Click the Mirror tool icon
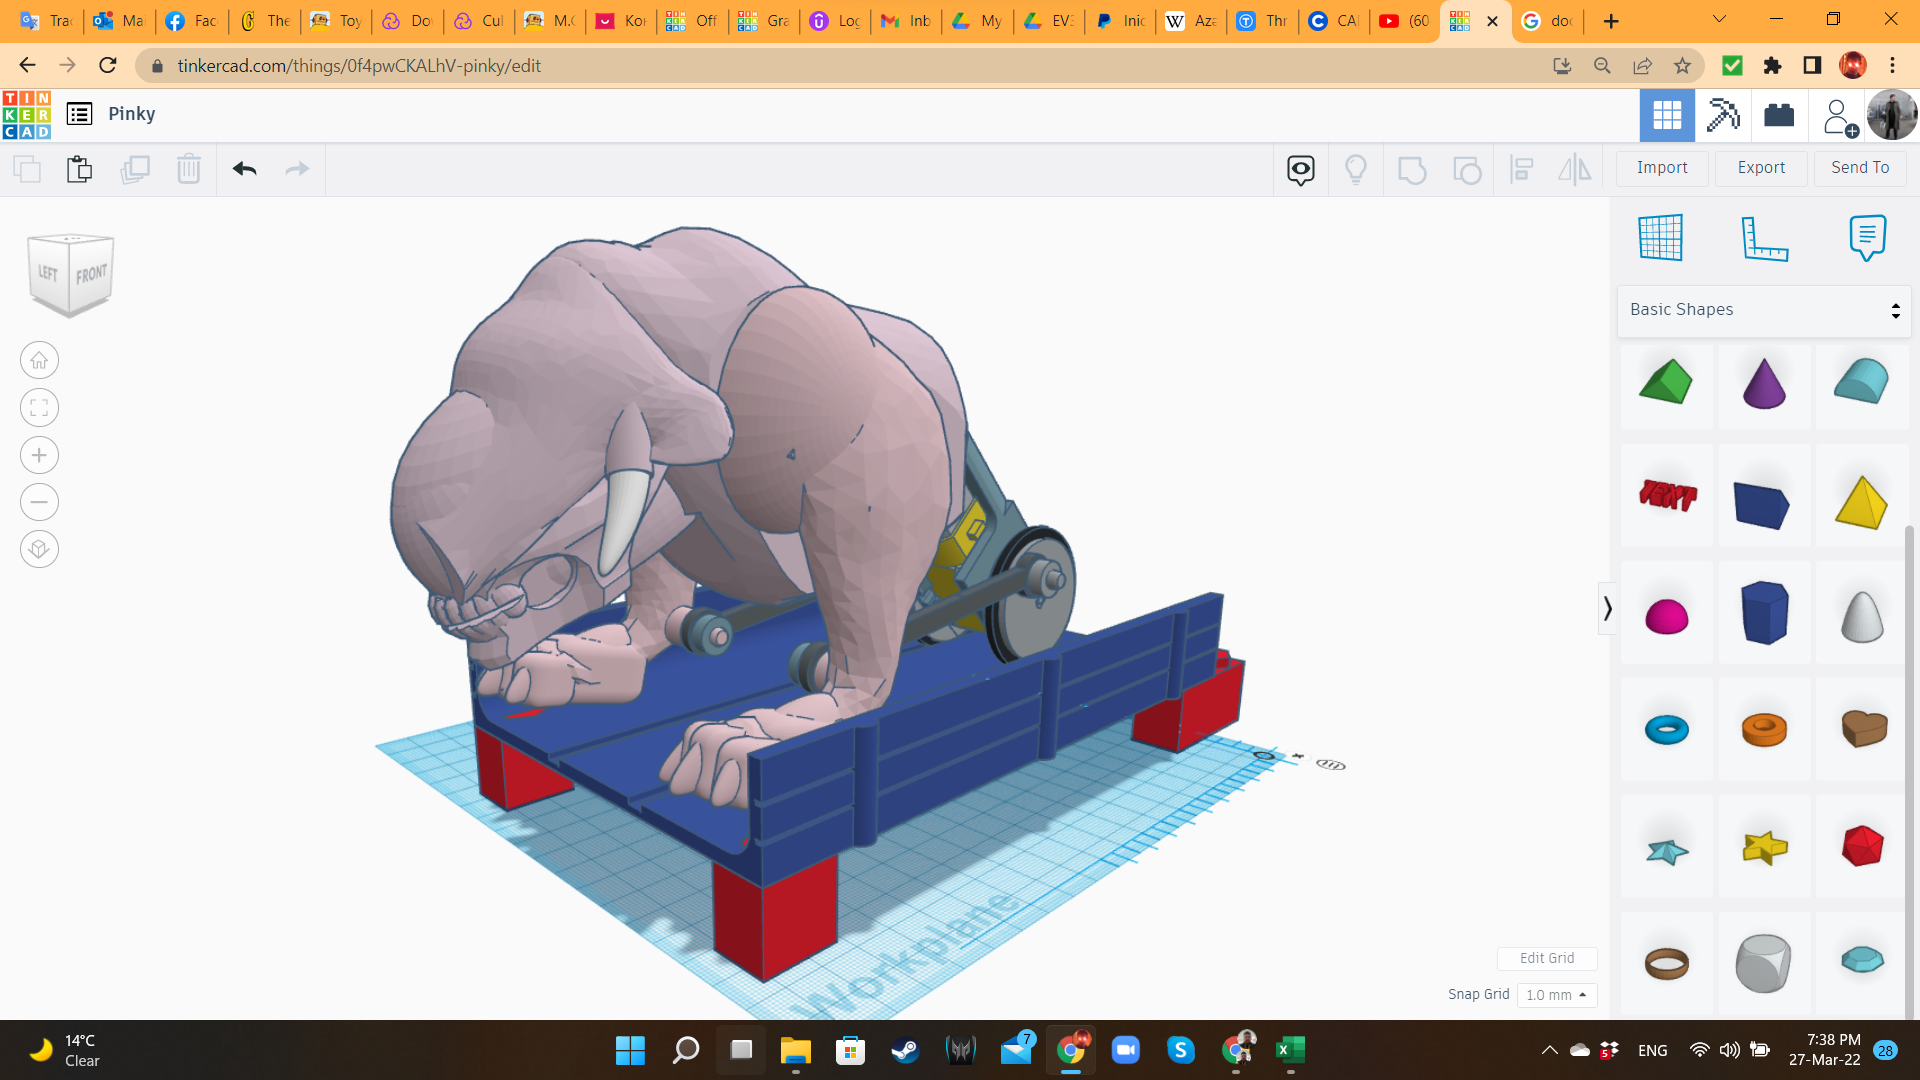 pyautogui.click(x=1574, y=169)
